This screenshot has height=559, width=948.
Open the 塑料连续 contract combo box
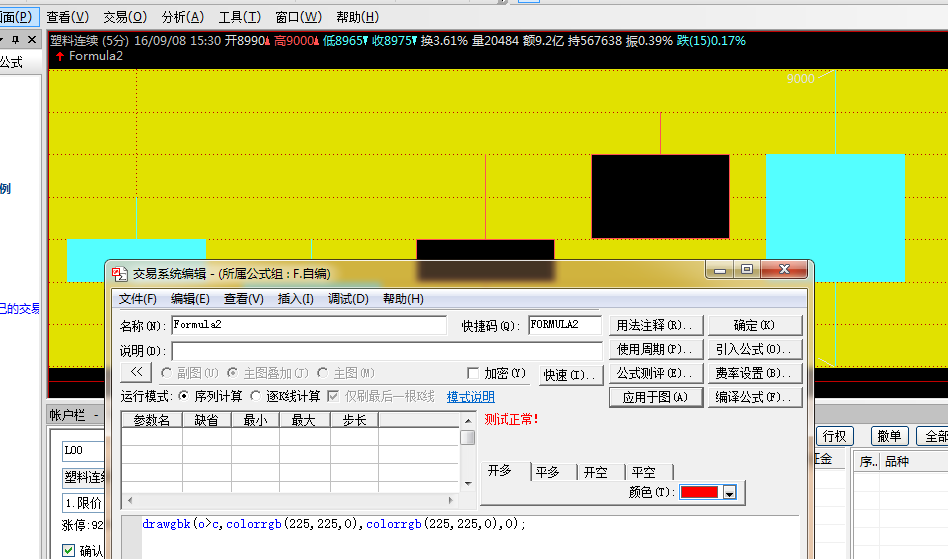tap(87, 477)
